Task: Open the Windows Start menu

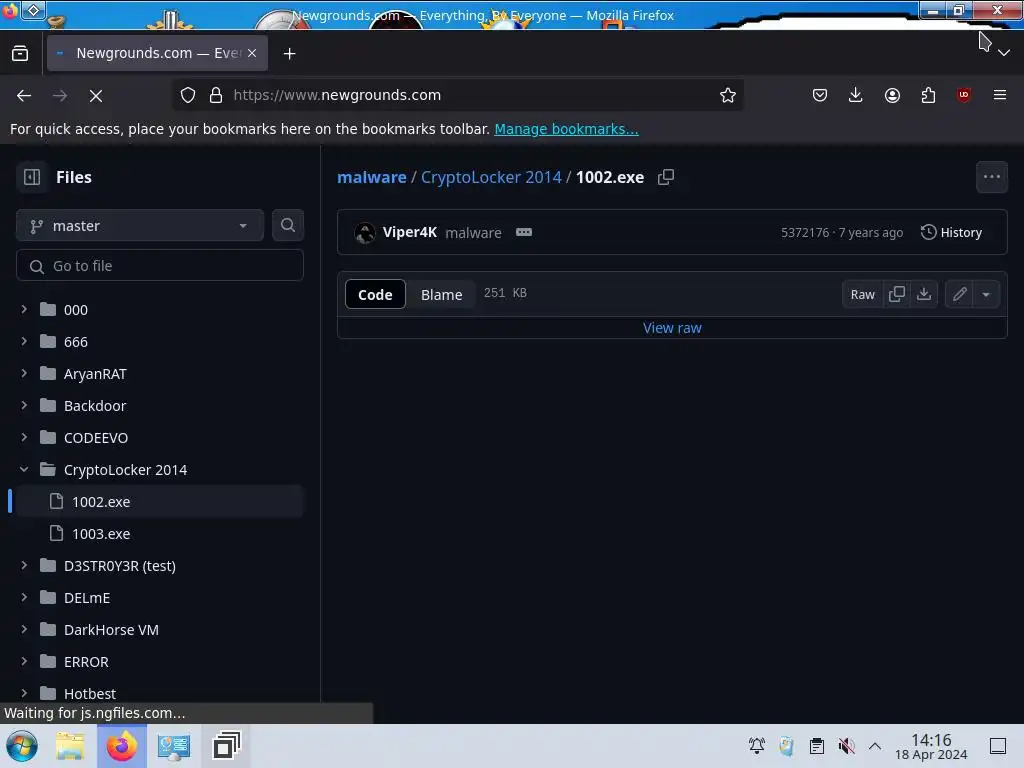Action: tap(22, 746)
